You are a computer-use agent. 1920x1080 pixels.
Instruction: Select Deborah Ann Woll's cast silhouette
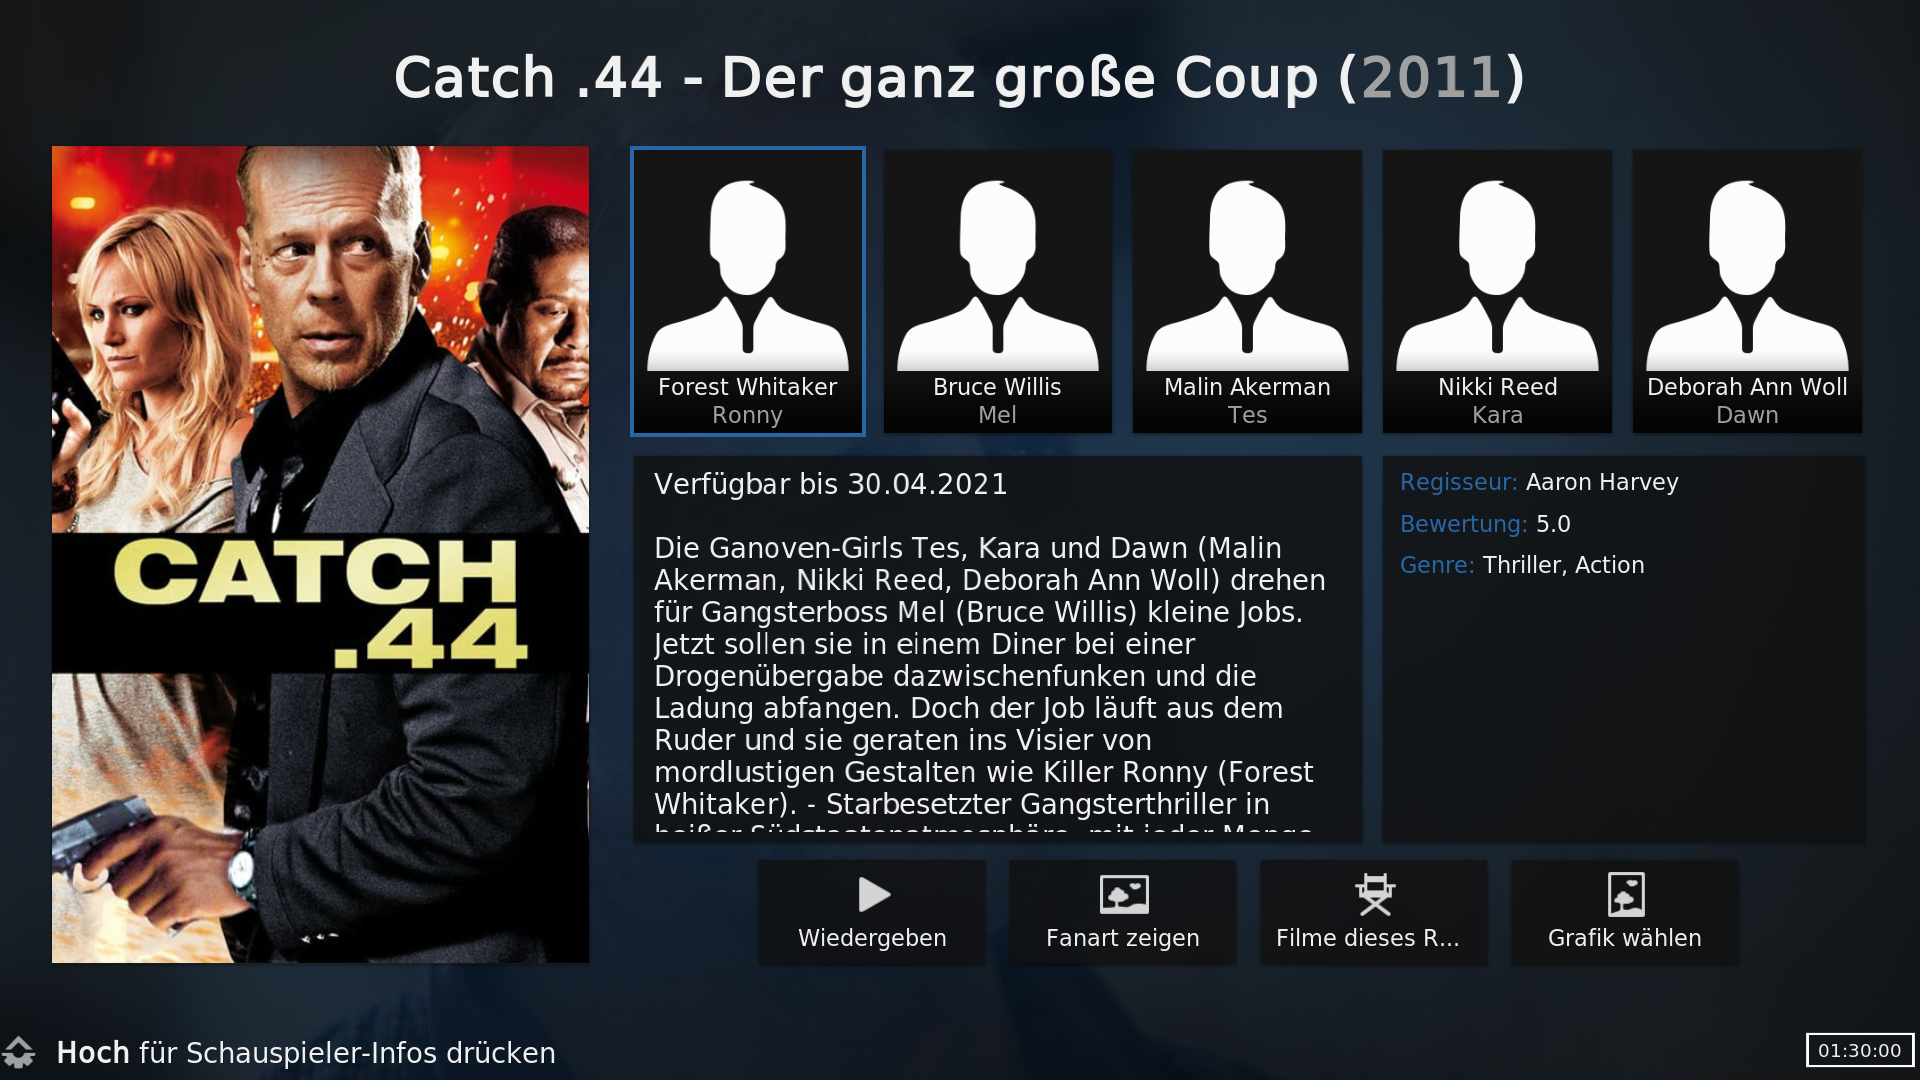[1747, 275]
